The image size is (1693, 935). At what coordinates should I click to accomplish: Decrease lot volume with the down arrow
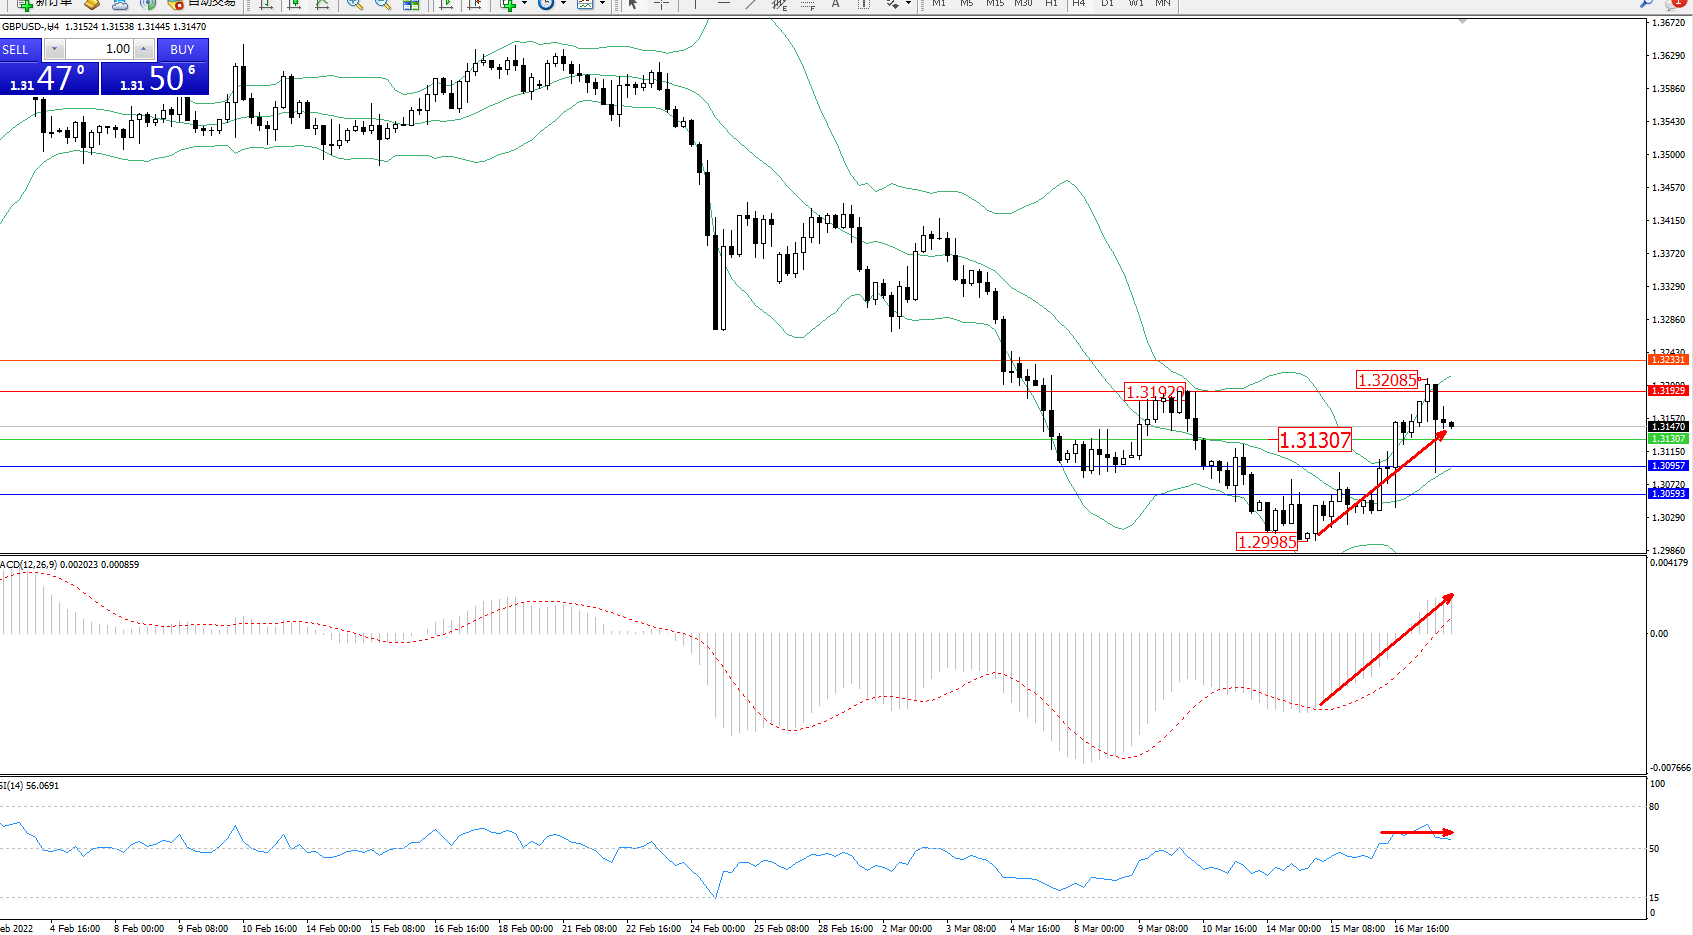(54, 49)
